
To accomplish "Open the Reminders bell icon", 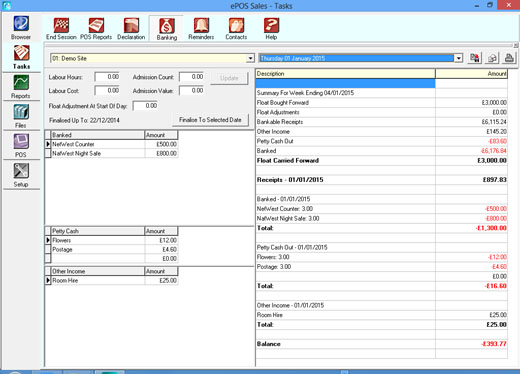I will pyautogui.click(x=201, y=29).
